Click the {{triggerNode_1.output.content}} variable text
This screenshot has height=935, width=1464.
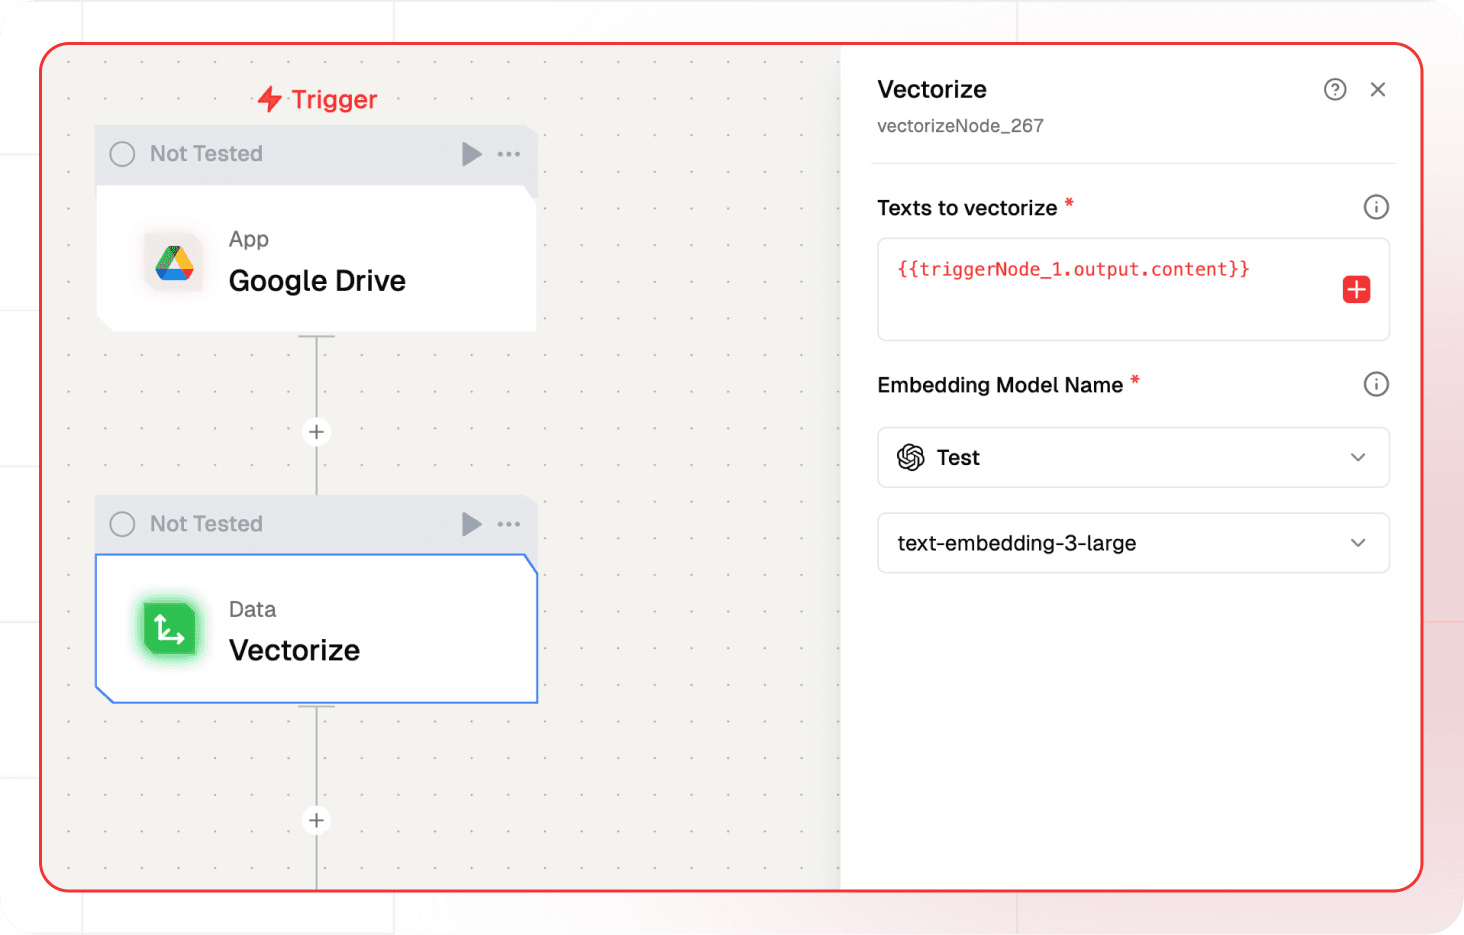(x=1073, y=269)
